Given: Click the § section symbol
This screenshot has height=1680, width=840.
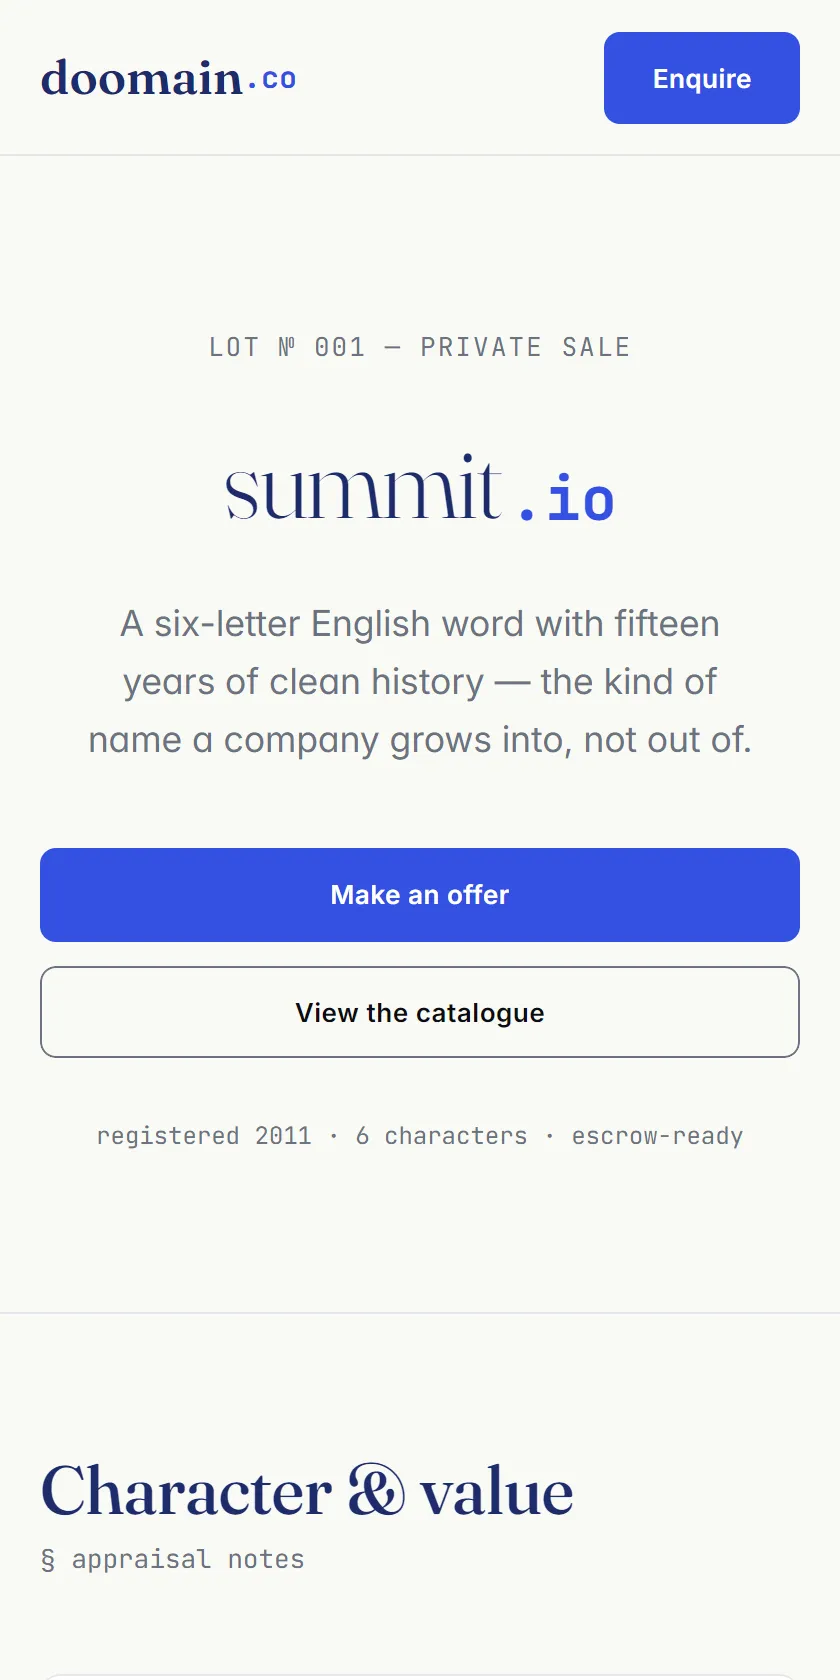Looking at the screenshot, I should pos(48,1560).
